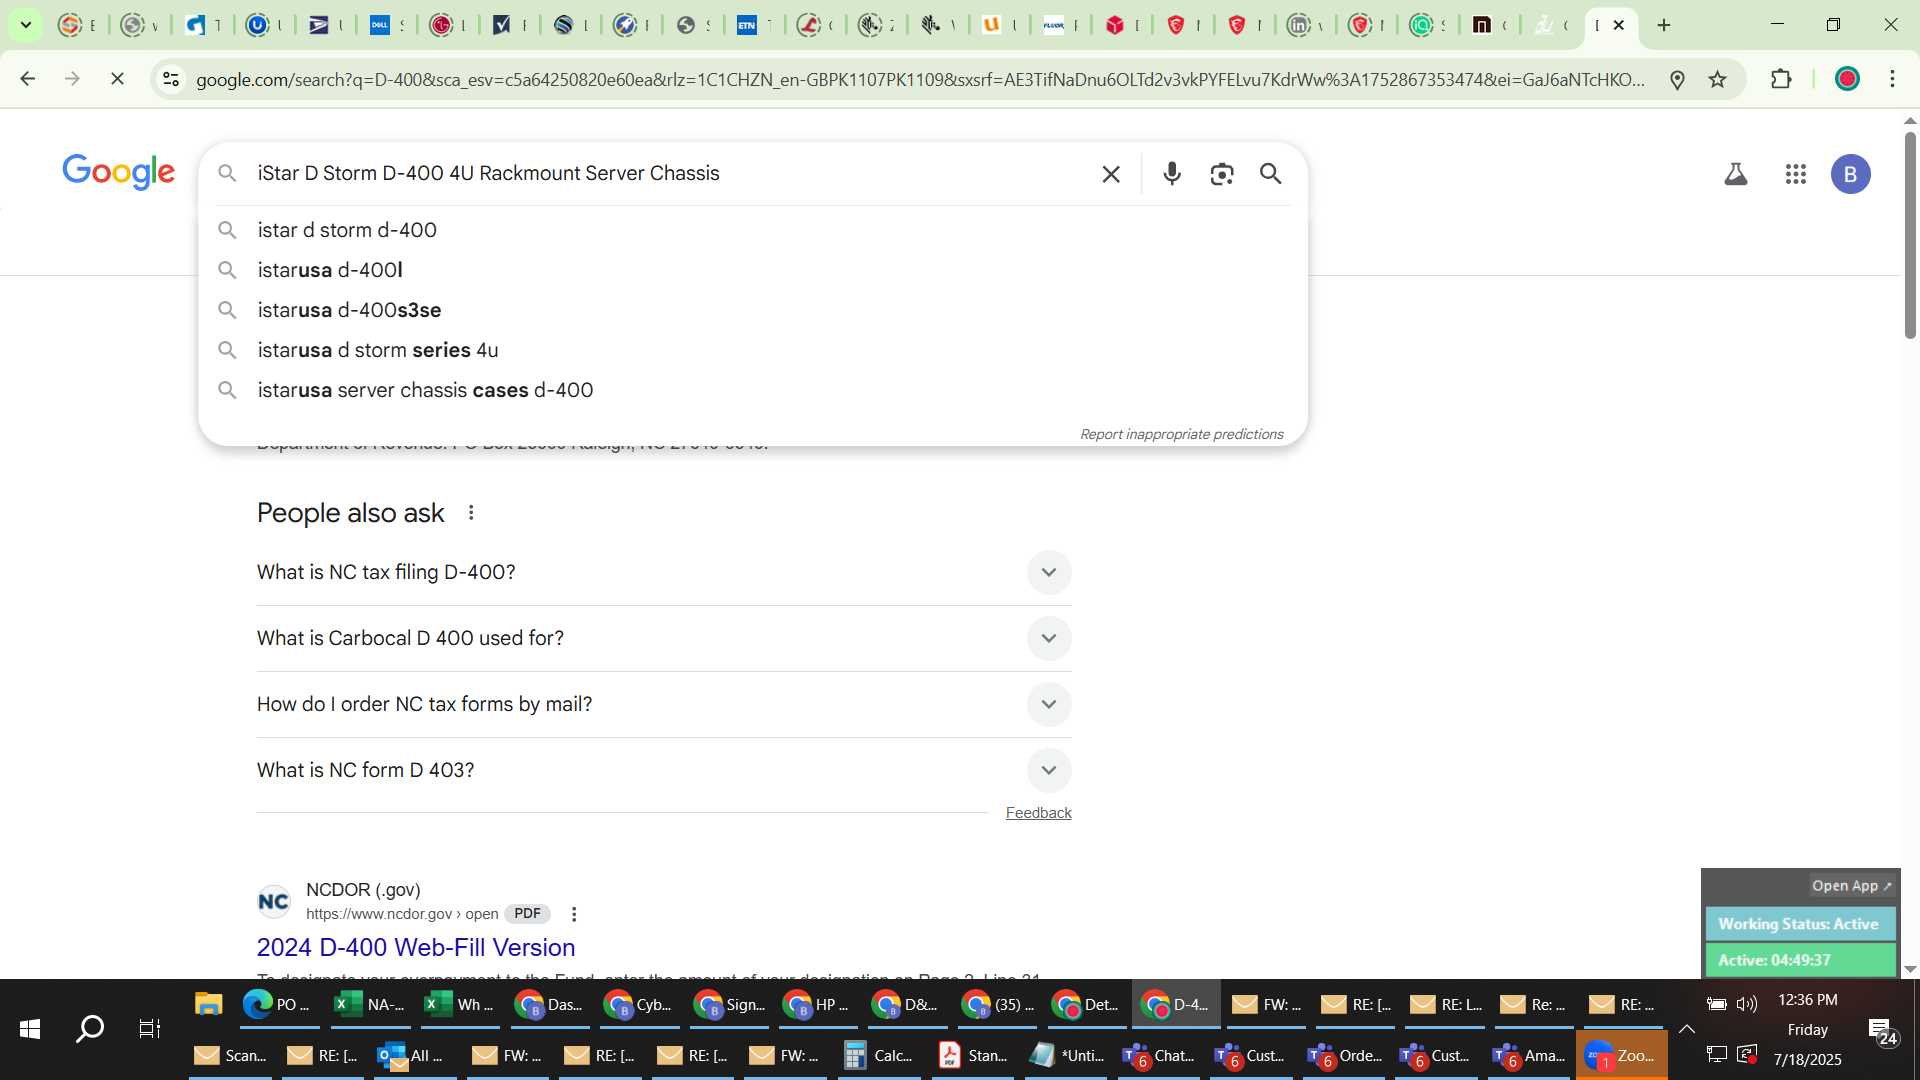The height and width of the screenshot is (1080, 1920).
Task: Click the clock showing 12:36 PM
Action: [x=1807, y=1000]
